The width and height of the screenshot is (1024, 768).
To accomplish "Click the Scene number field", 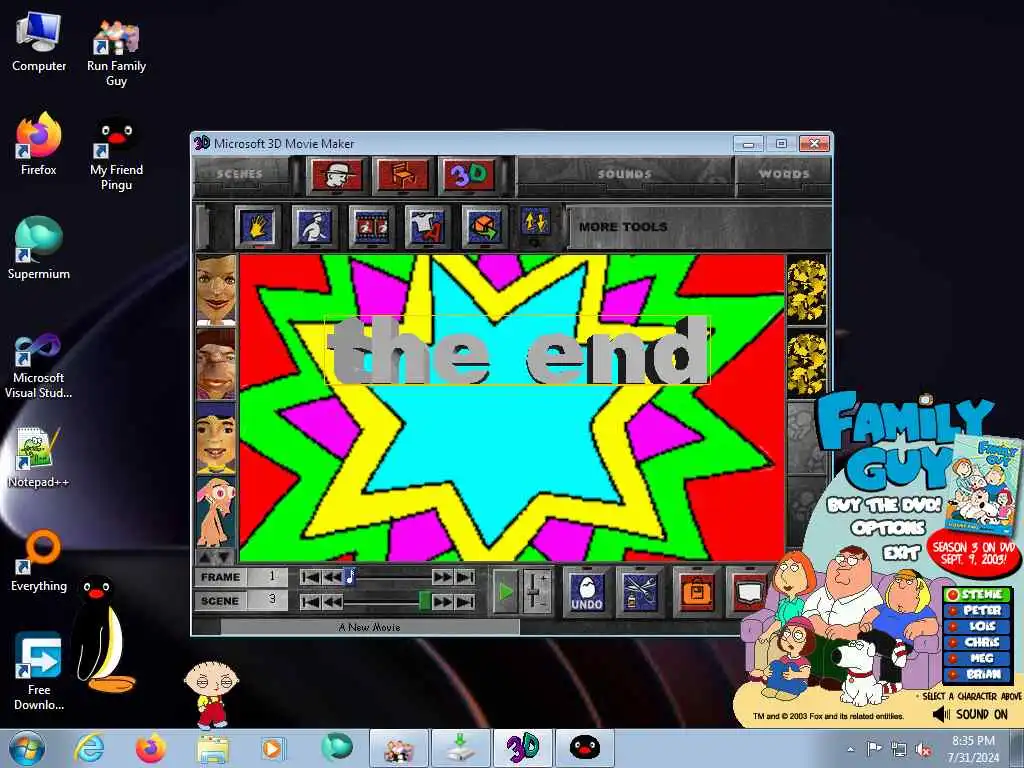I will [268, 601].
